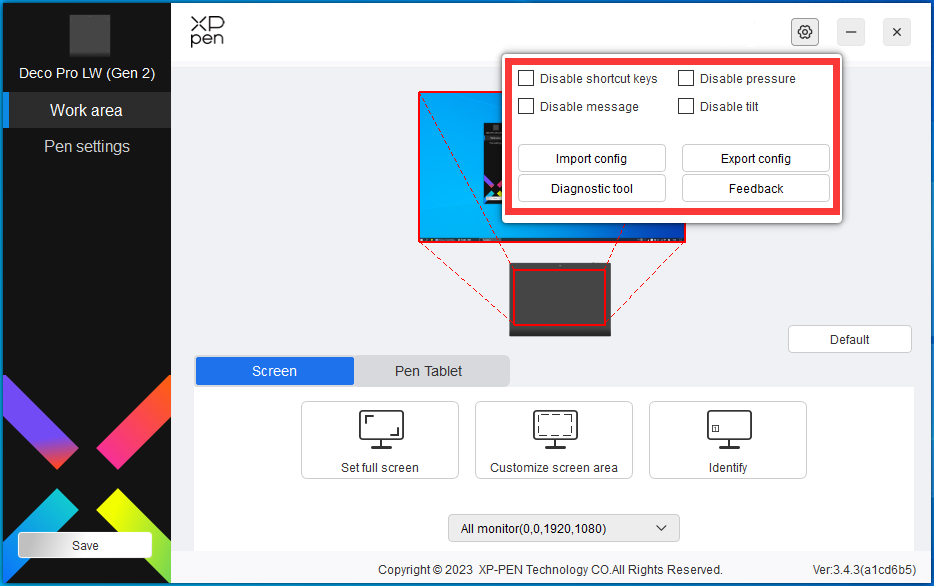Expand the All monitor dropdown
The image size is (934, 586).
[x=563, y=528]
